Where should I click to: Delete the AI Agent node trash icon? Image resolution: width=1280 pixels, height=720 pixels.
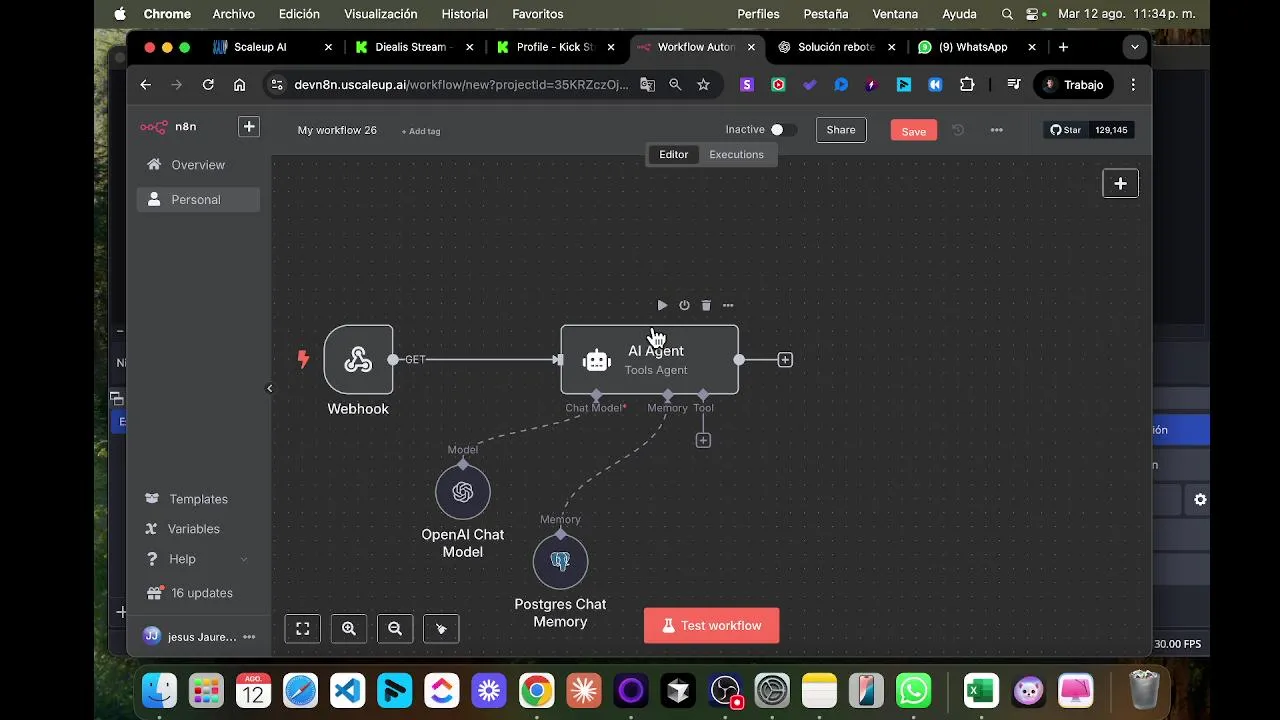(706, 305)
